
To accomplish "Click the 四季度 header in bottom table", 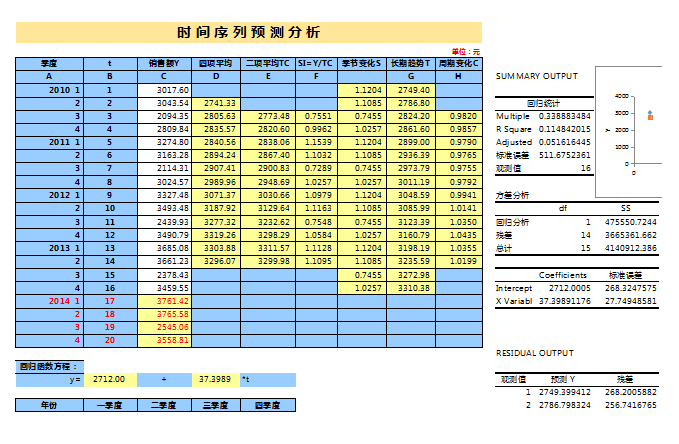I will point(269,405).
